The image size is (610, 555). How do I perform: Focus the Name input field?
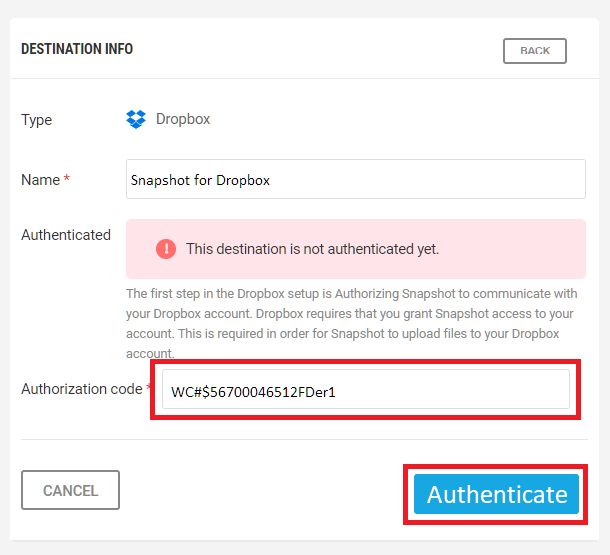point(355,180)
